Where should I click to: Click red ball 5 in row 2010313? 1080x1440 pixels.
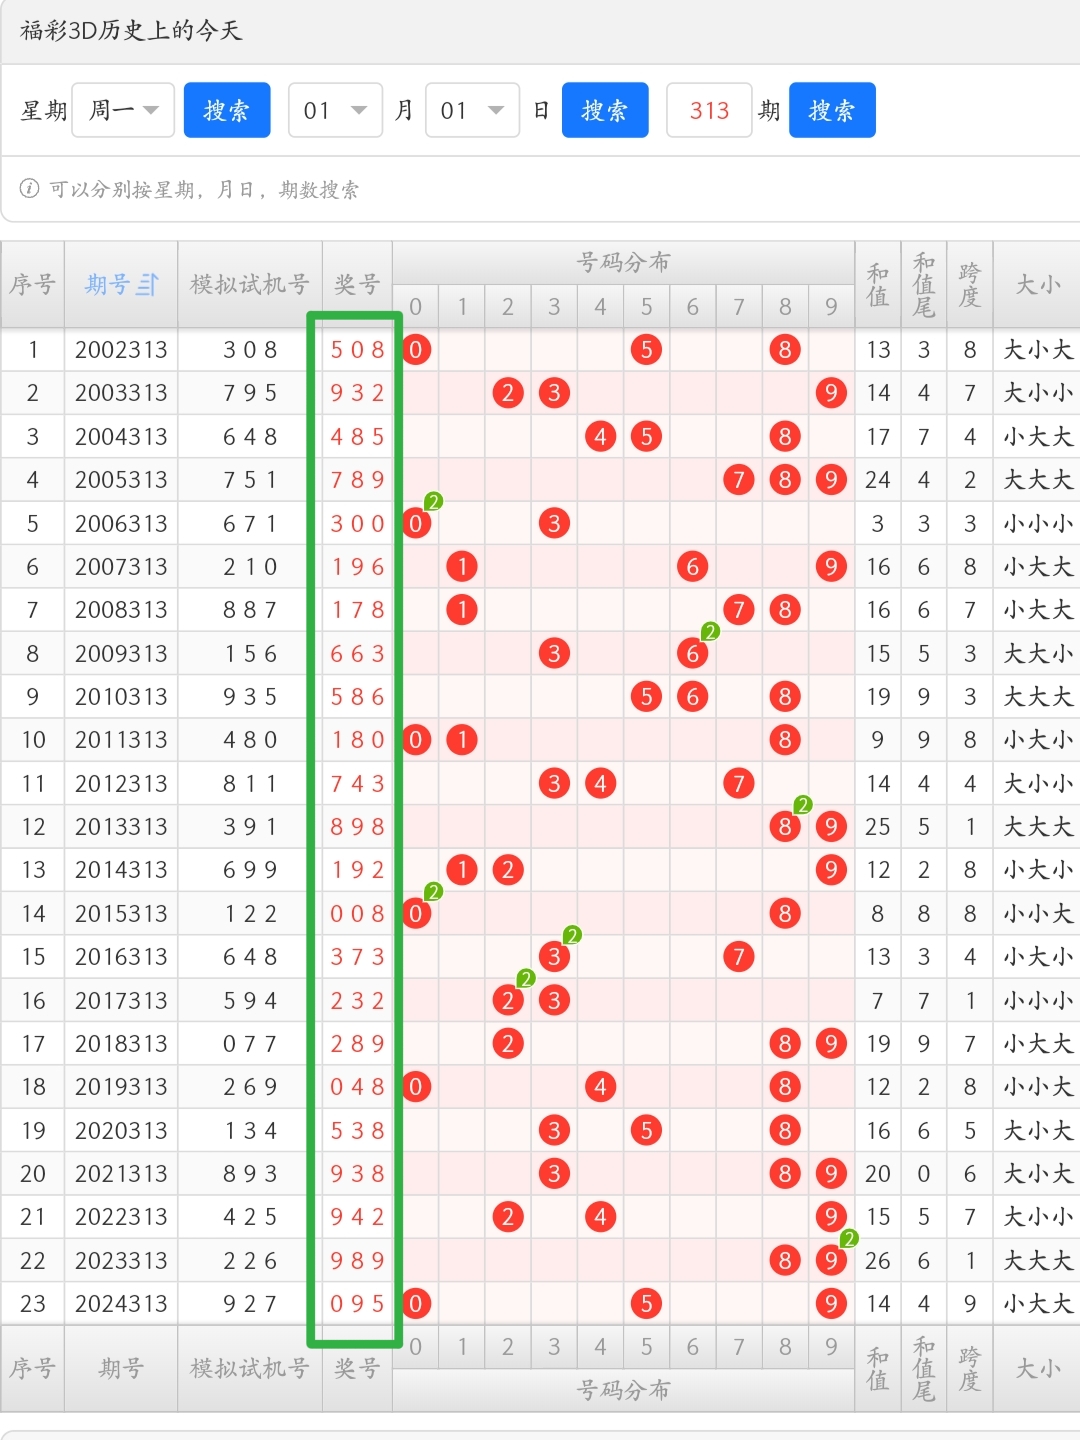646,697
